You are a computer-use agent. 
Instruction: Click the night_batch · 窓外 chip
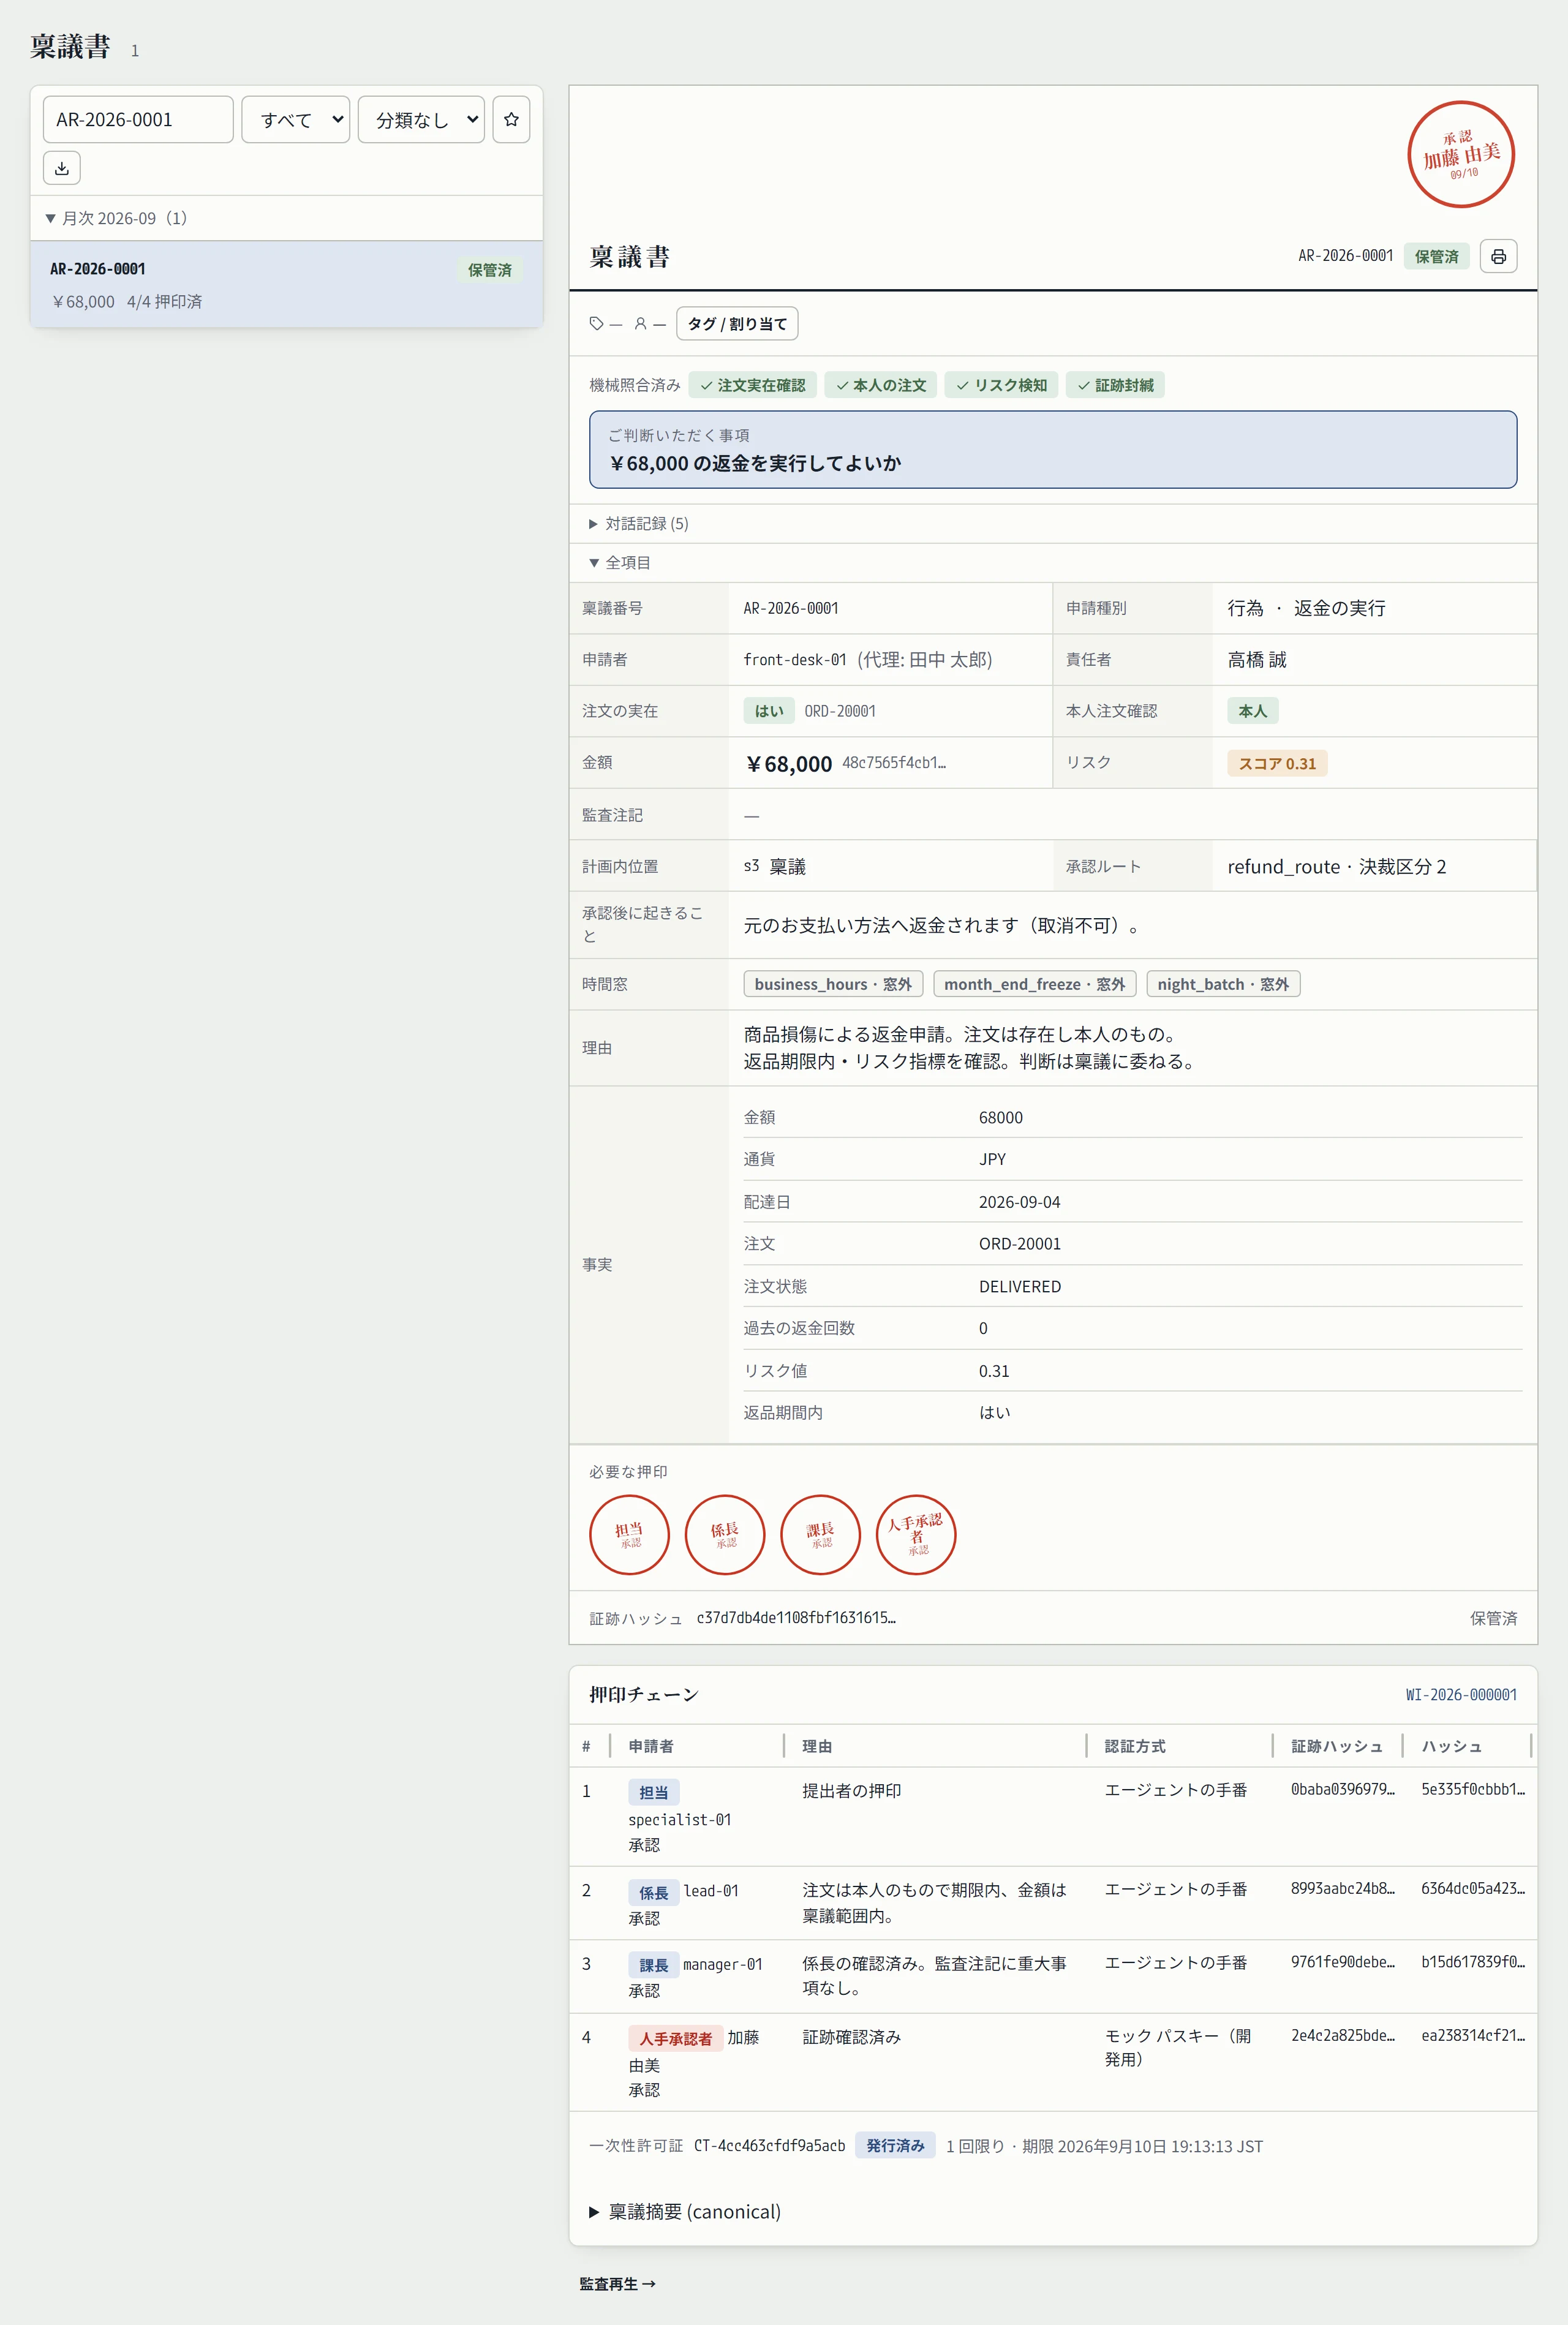tap(1223, 984)
